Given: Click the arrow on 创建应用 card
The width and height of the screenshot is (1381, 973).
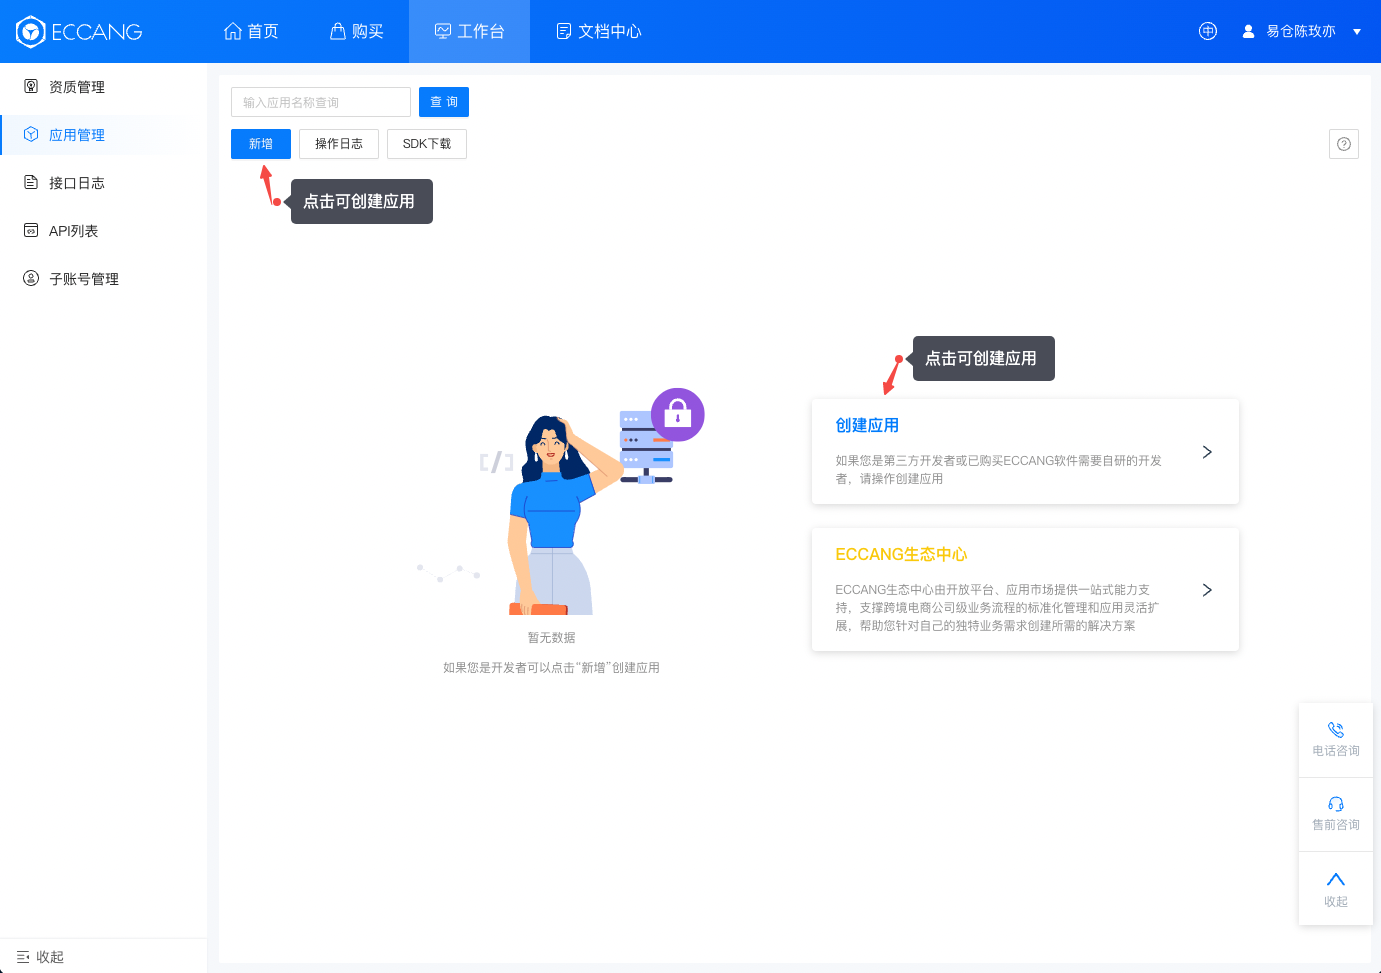Looking at the screenshot, I should tap(1207, 452).
